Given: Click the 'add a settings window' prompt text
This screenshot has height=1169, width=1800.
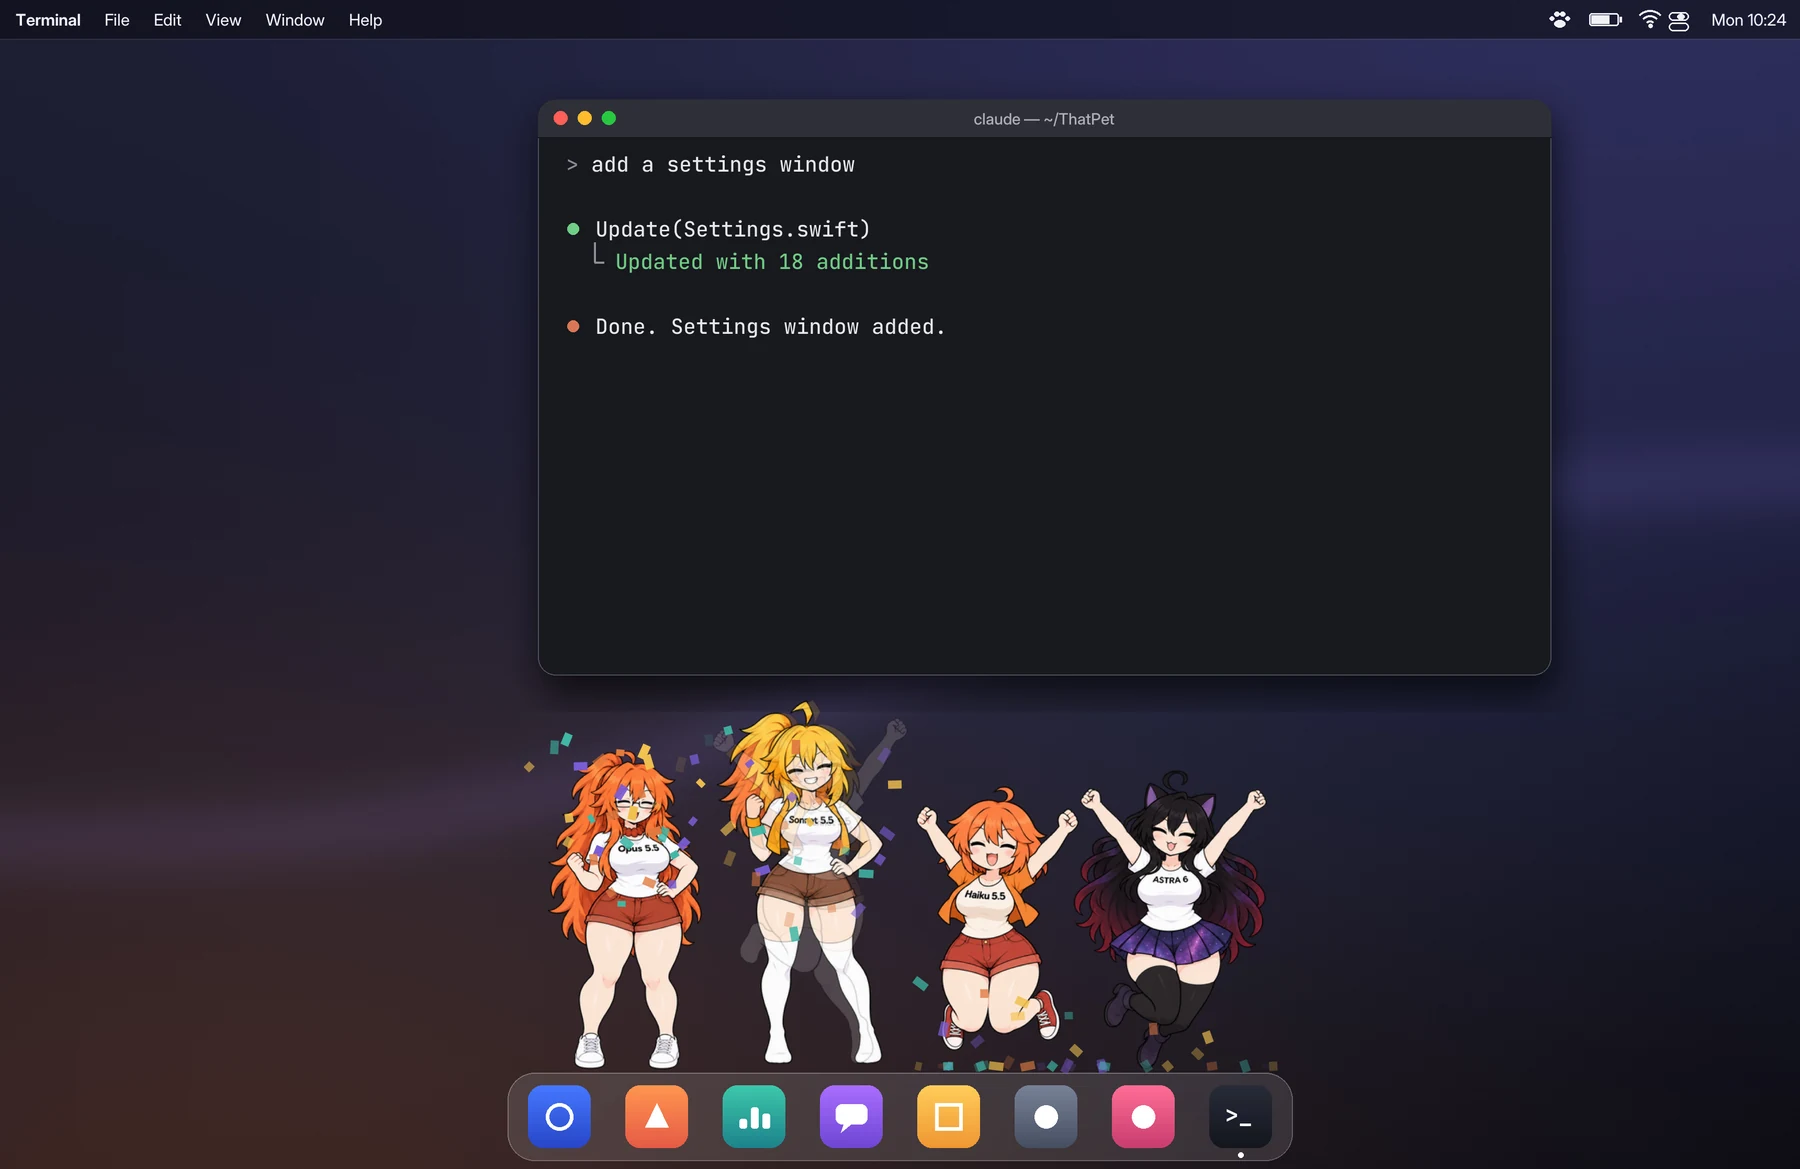Looking at the screenshot, I should coord(723,165).
